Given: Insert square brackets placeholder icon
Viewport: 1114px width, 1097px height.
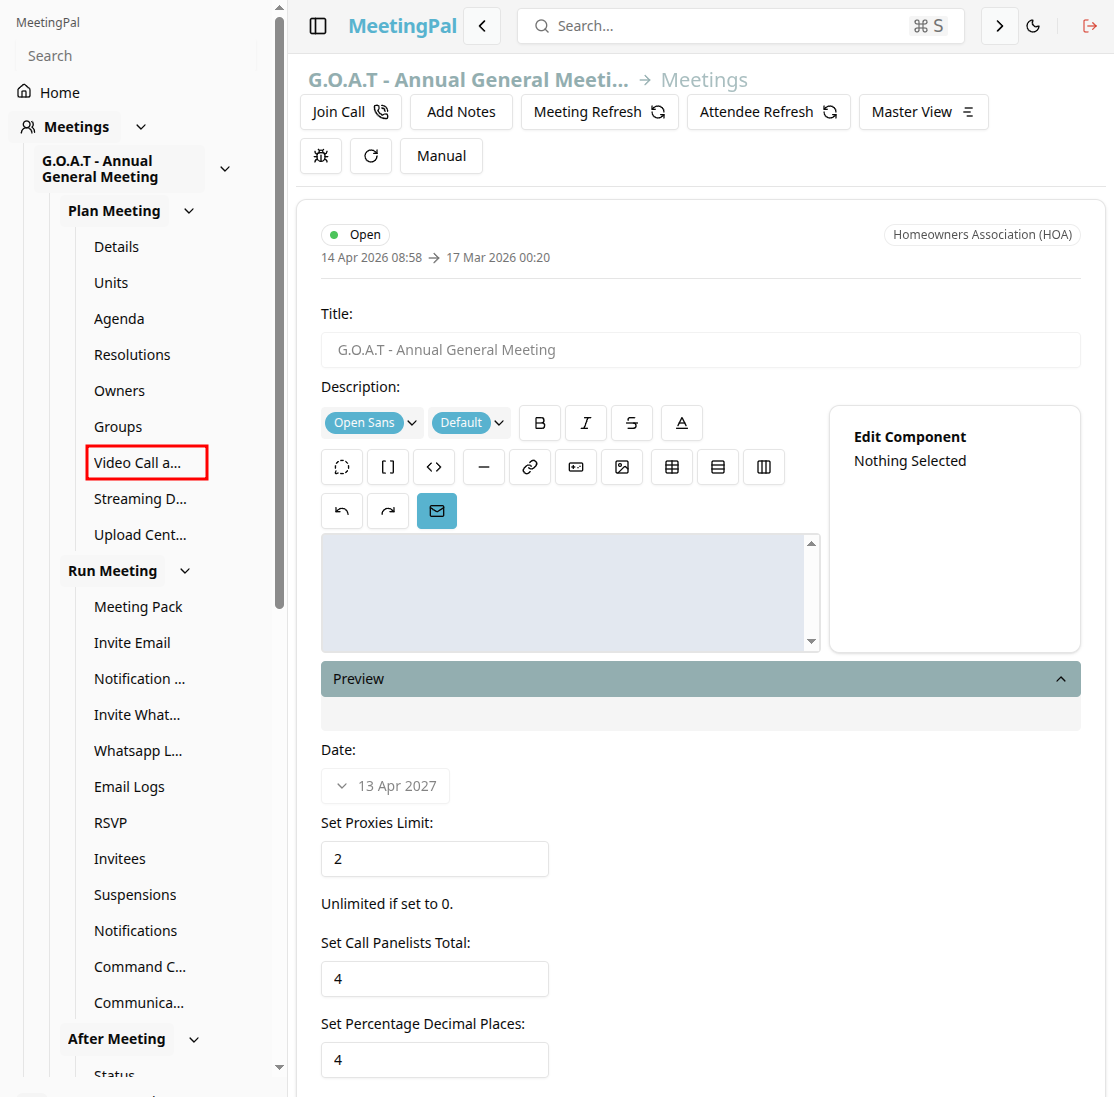Looking at the screenshot, I should (388, 467).
